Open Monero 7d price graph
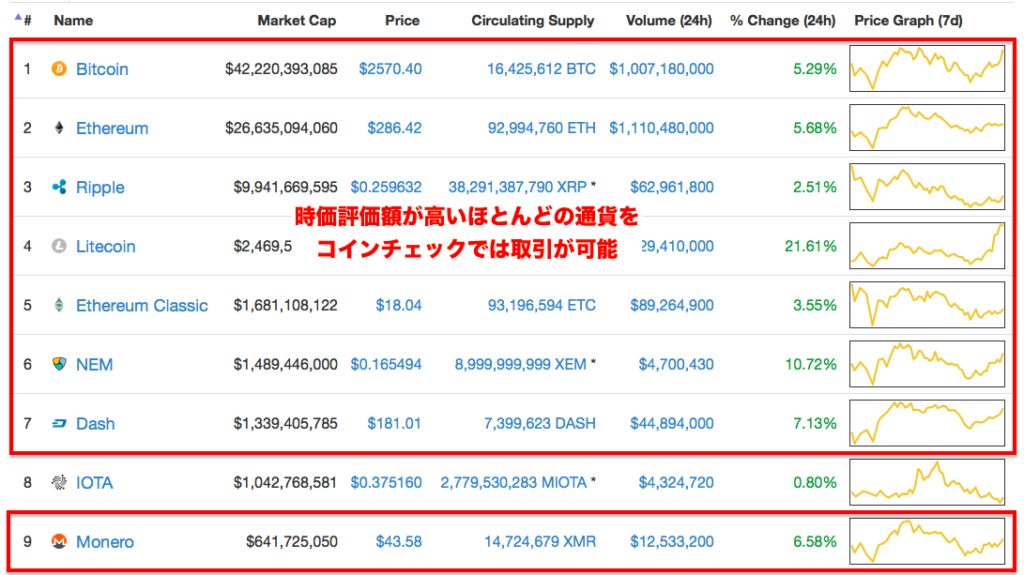 coord(927,542)
